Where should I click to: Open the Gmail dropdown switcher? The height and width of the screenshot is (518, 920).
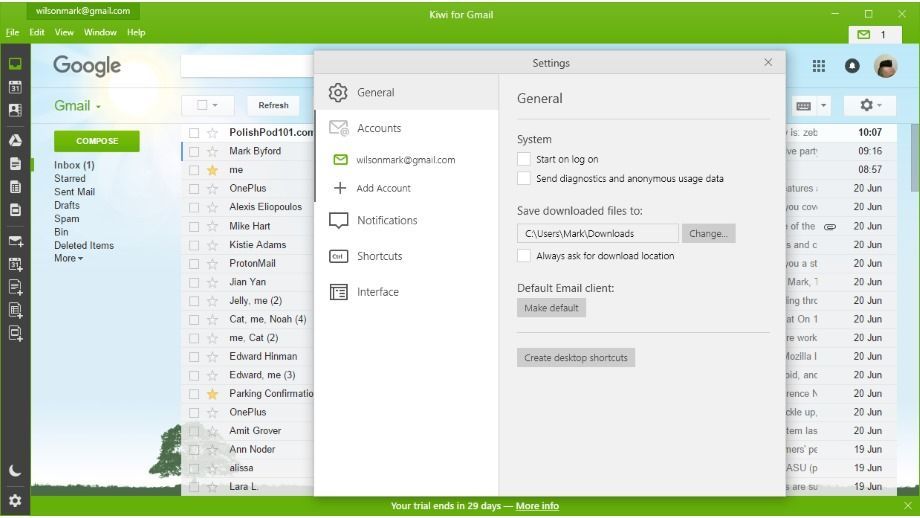pos(77,106)
